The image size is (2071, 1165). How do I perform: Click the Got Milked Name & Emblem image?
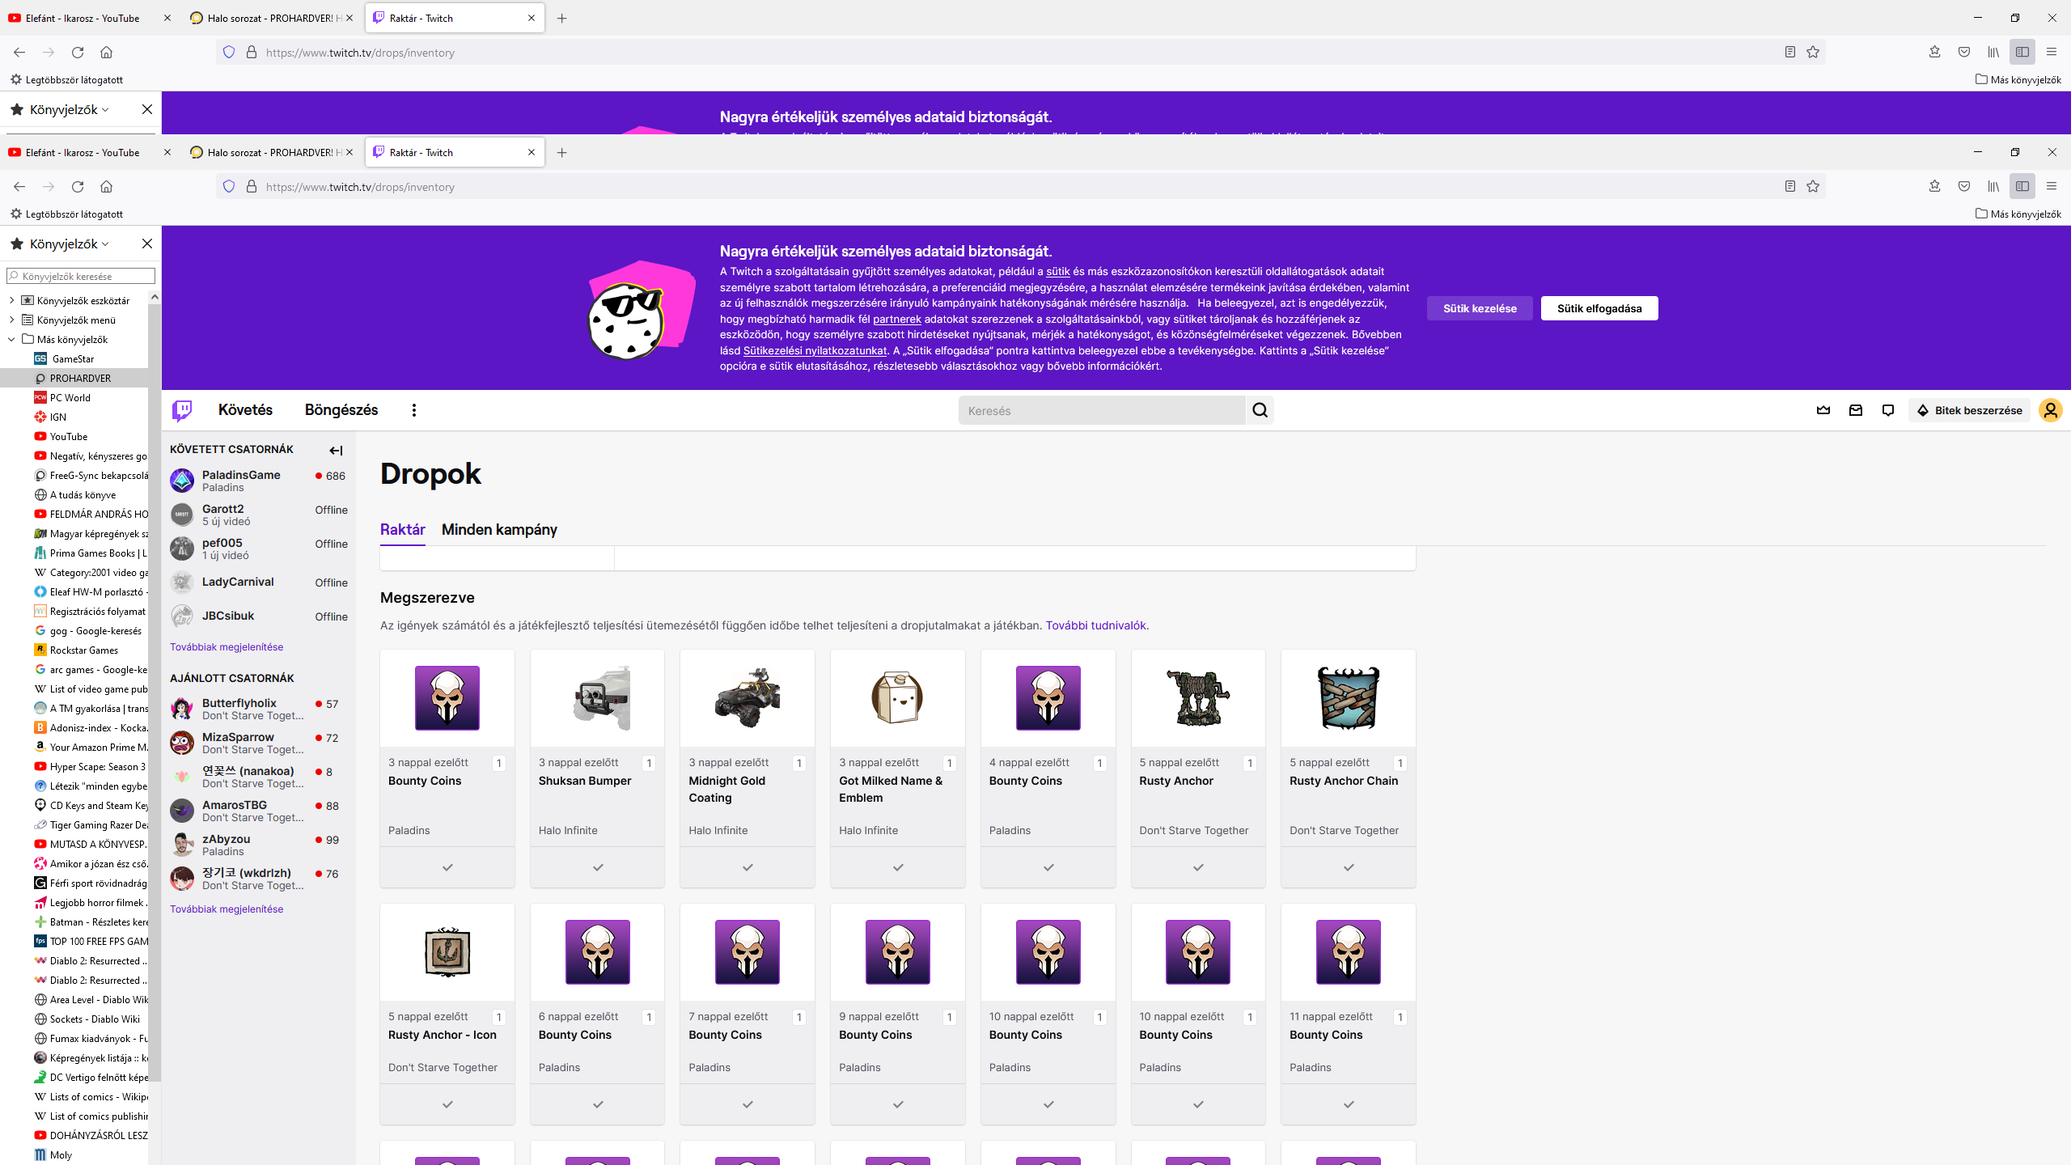[x=897, y=698]
